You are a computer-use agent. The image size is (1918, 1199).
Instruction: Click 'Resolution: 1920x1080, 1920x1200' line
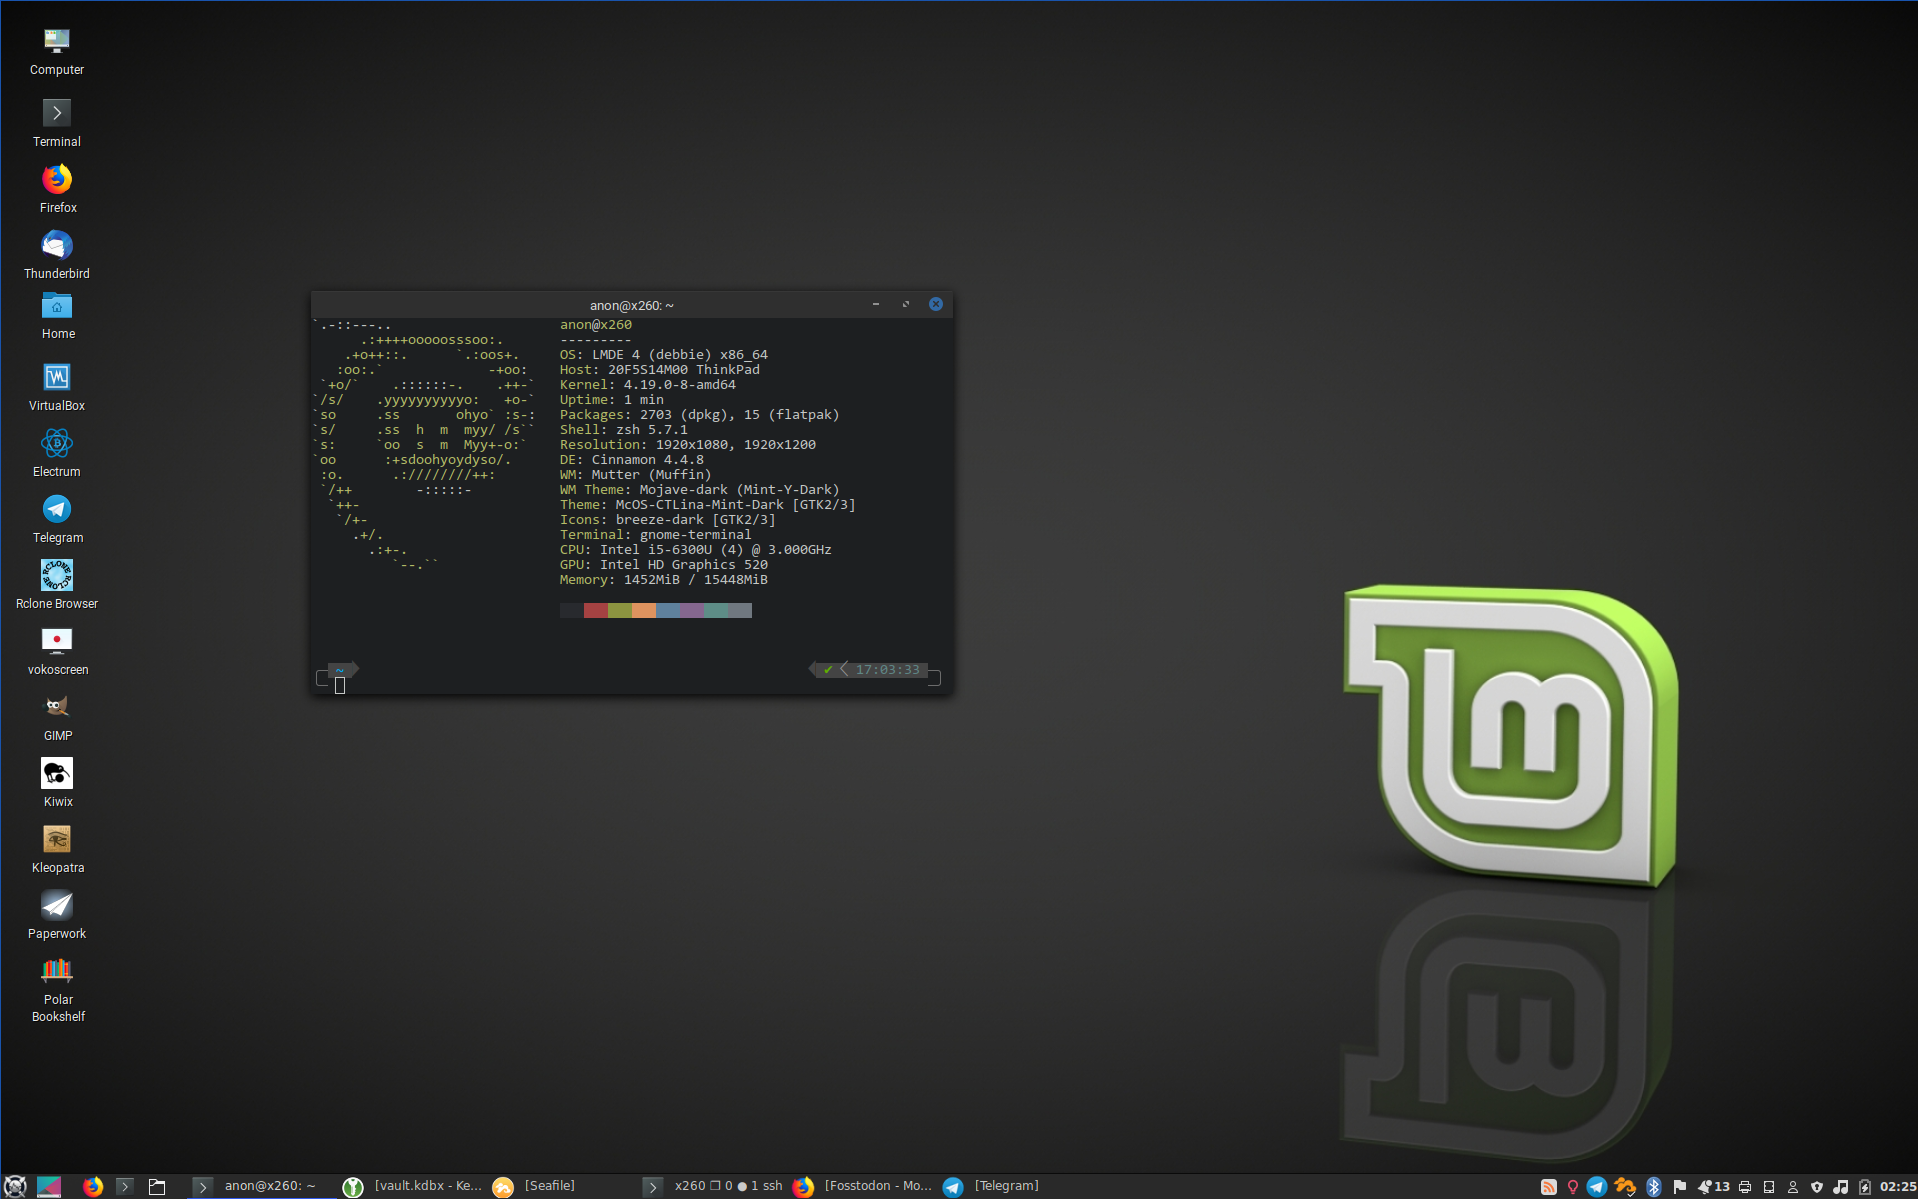click(688, 445)
